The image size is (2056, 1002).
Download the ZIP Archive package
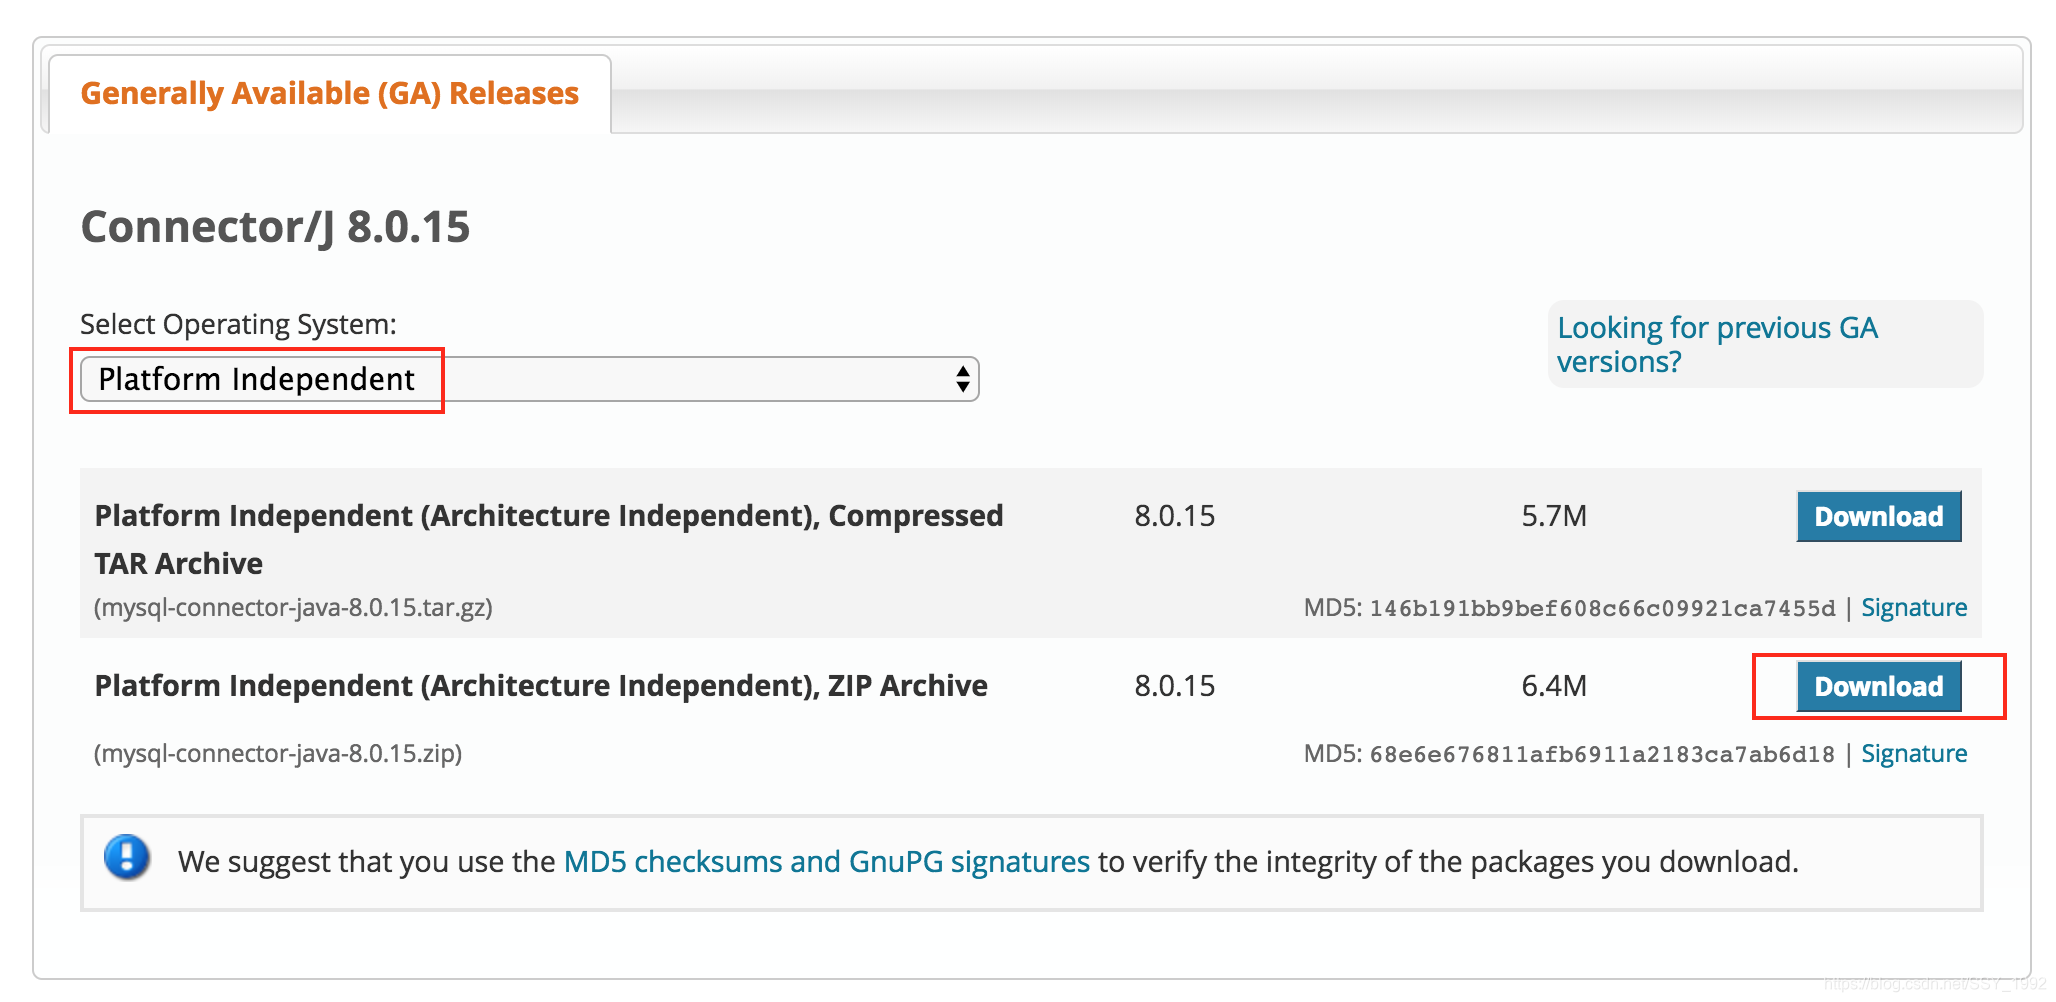pyautogui.click(x=1879, y=686)
